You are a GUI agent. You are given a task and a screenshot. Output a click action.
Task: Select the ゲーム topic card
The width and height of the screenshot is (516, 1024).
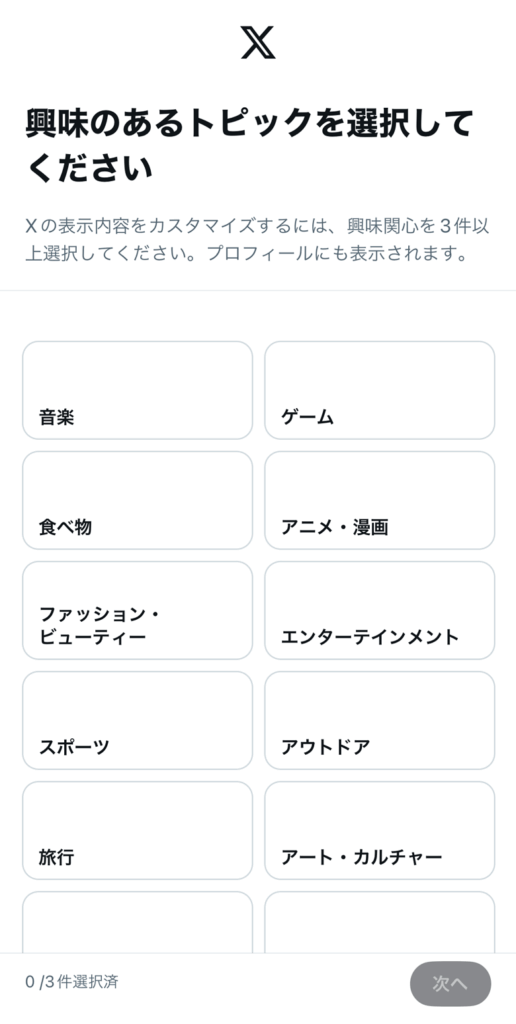tap(379, 390)
